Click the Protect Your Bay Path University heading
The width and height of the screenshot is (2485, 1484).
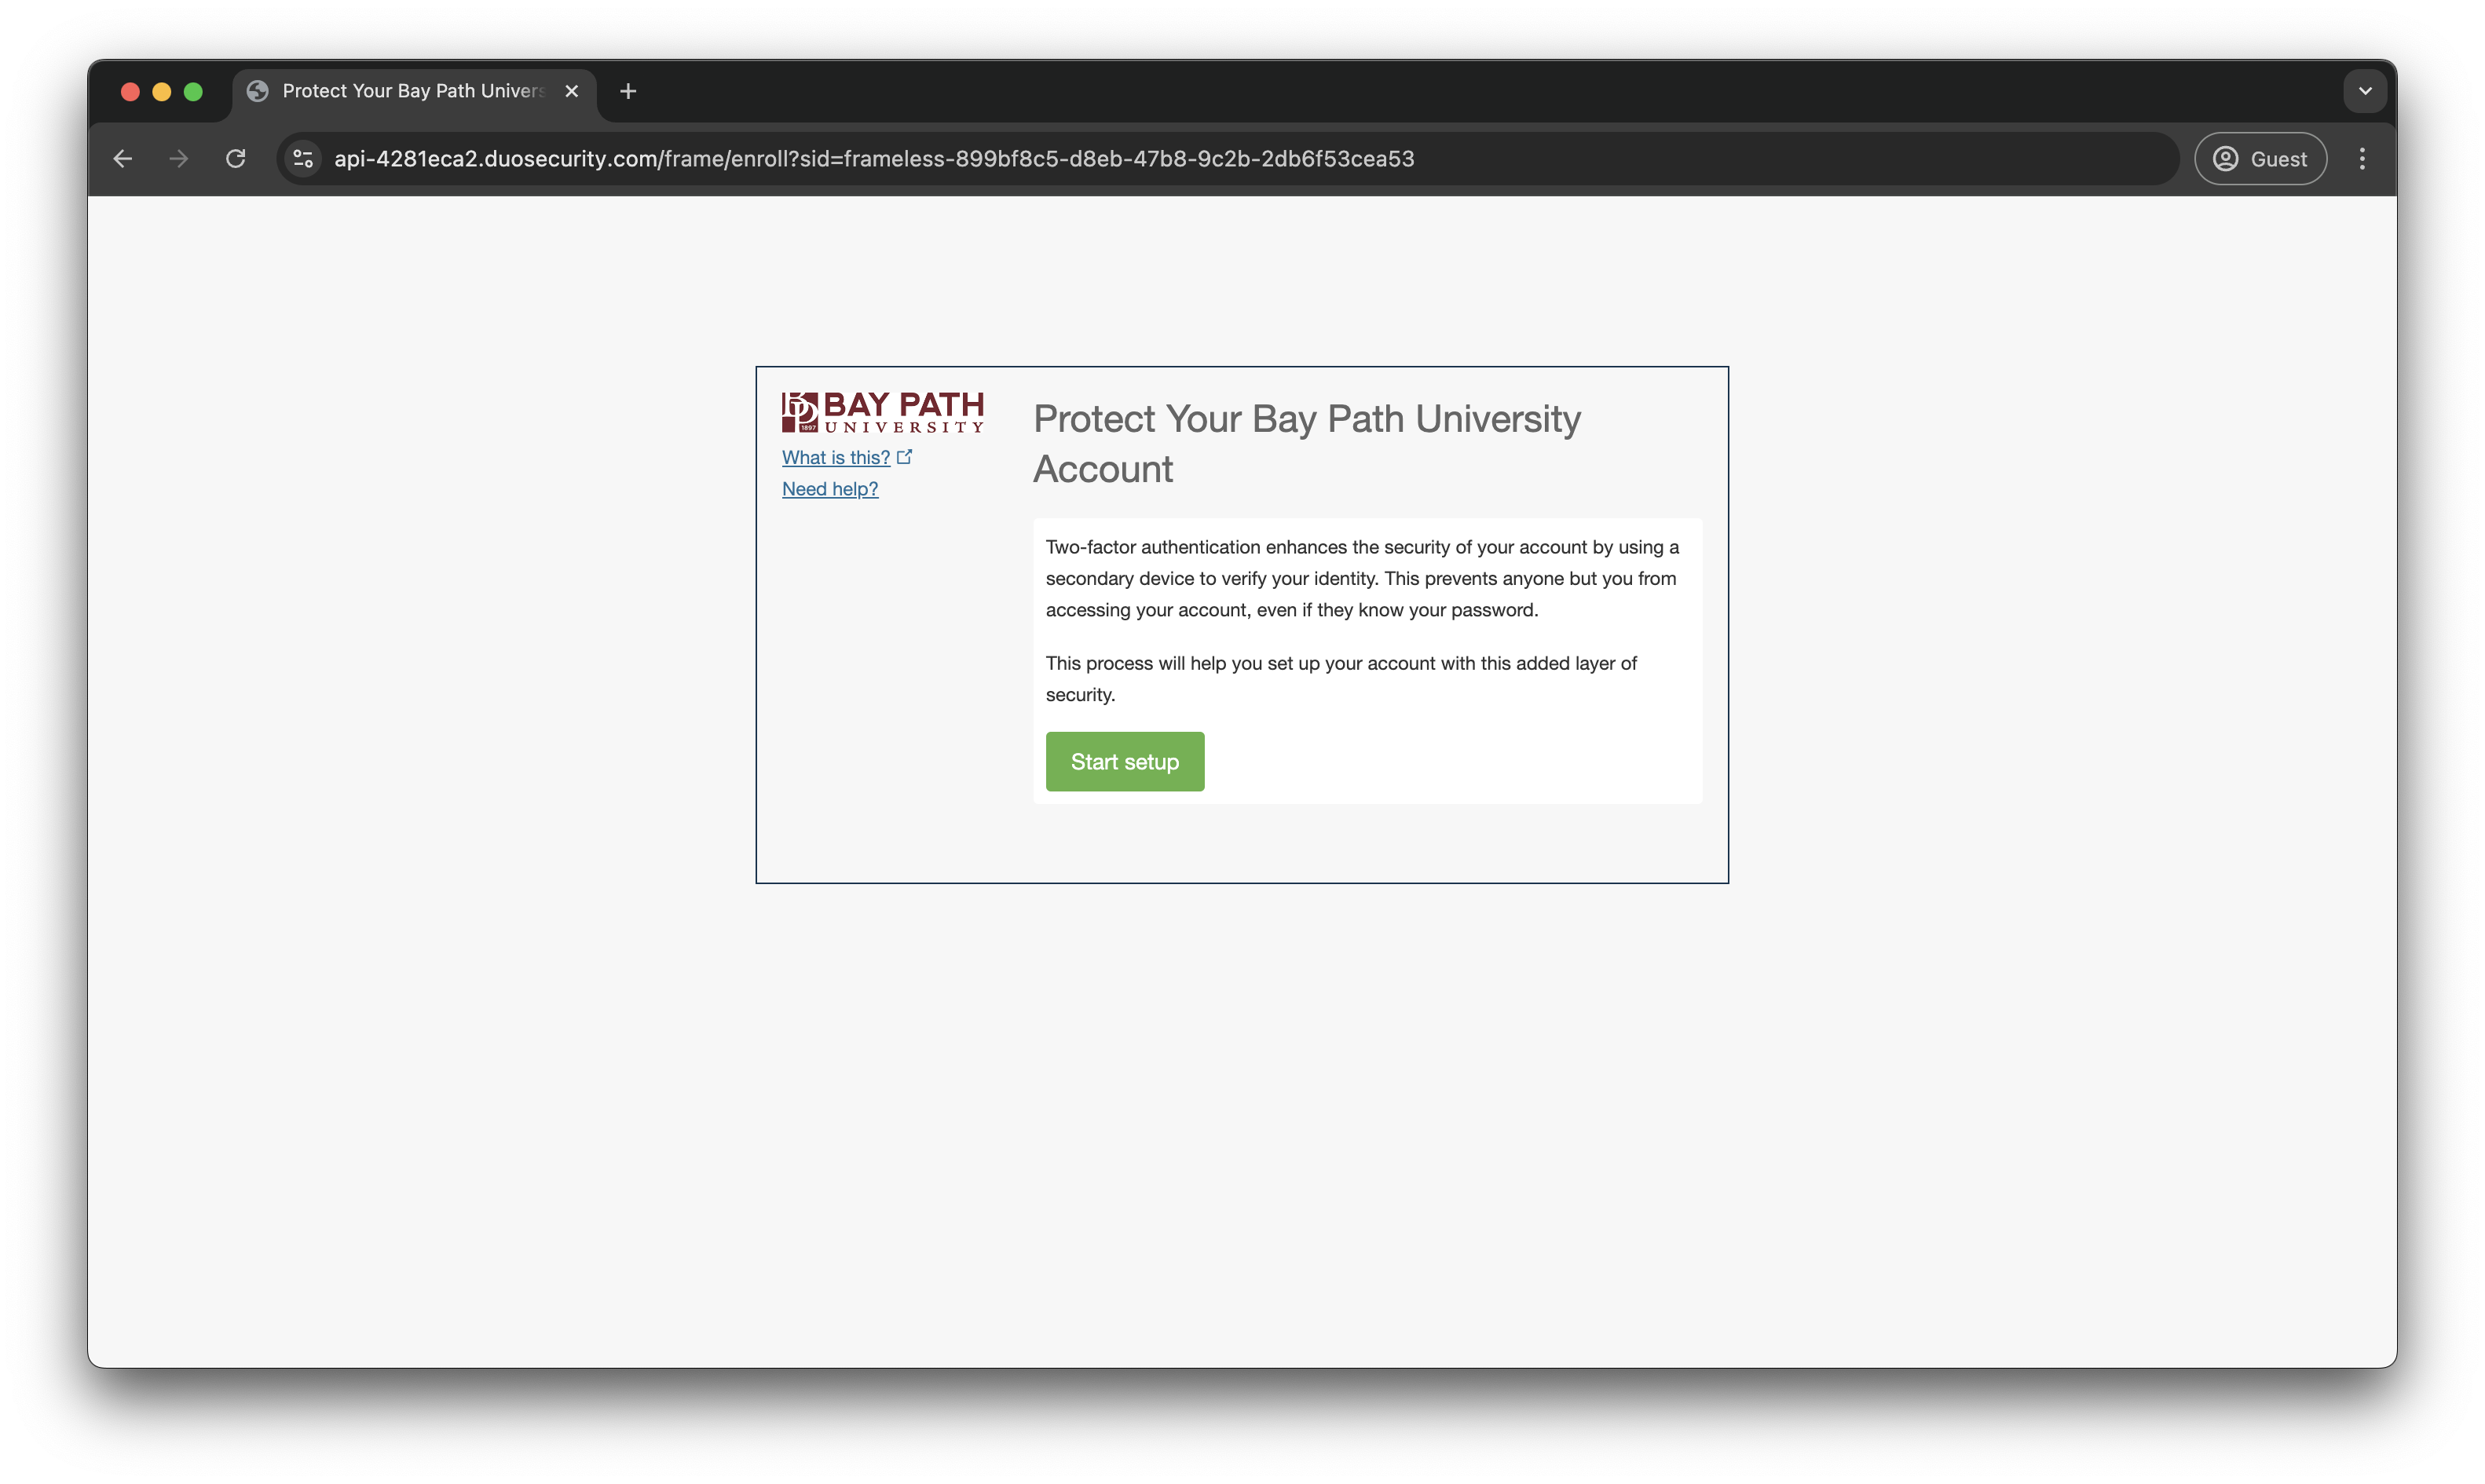click(1306, 443)
